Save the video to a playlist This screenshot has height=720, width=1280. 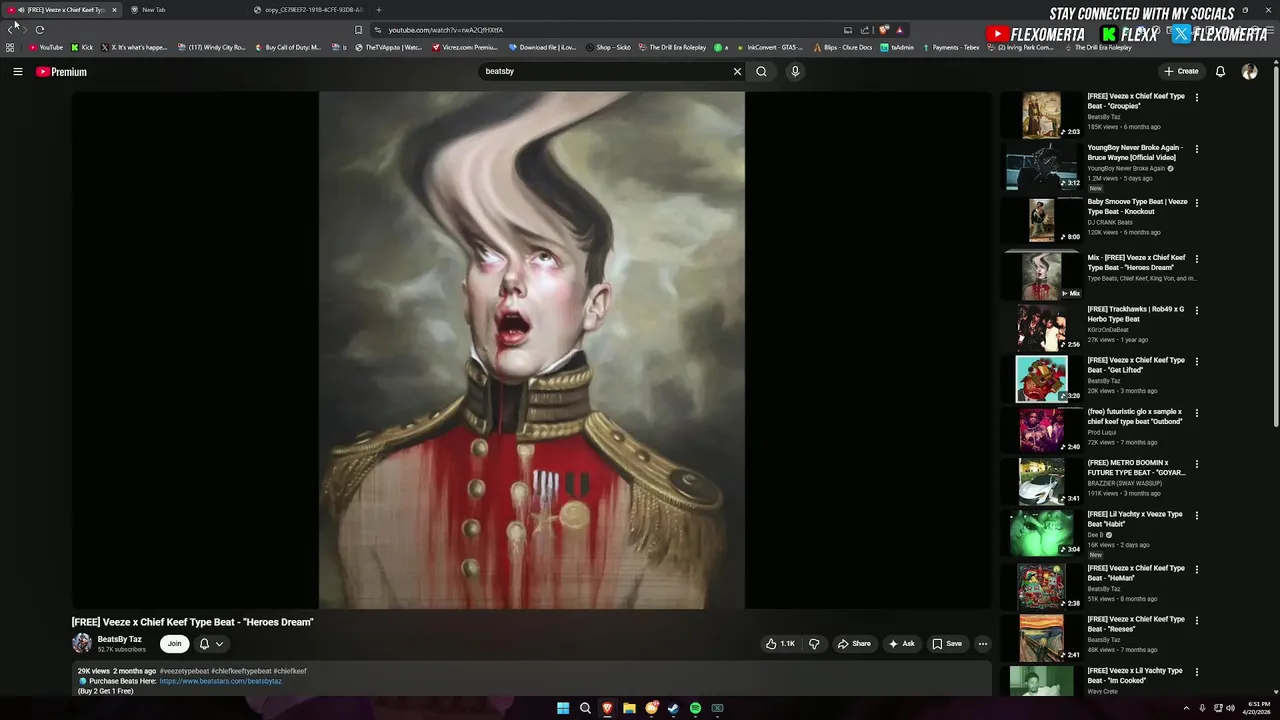point(947,644)
